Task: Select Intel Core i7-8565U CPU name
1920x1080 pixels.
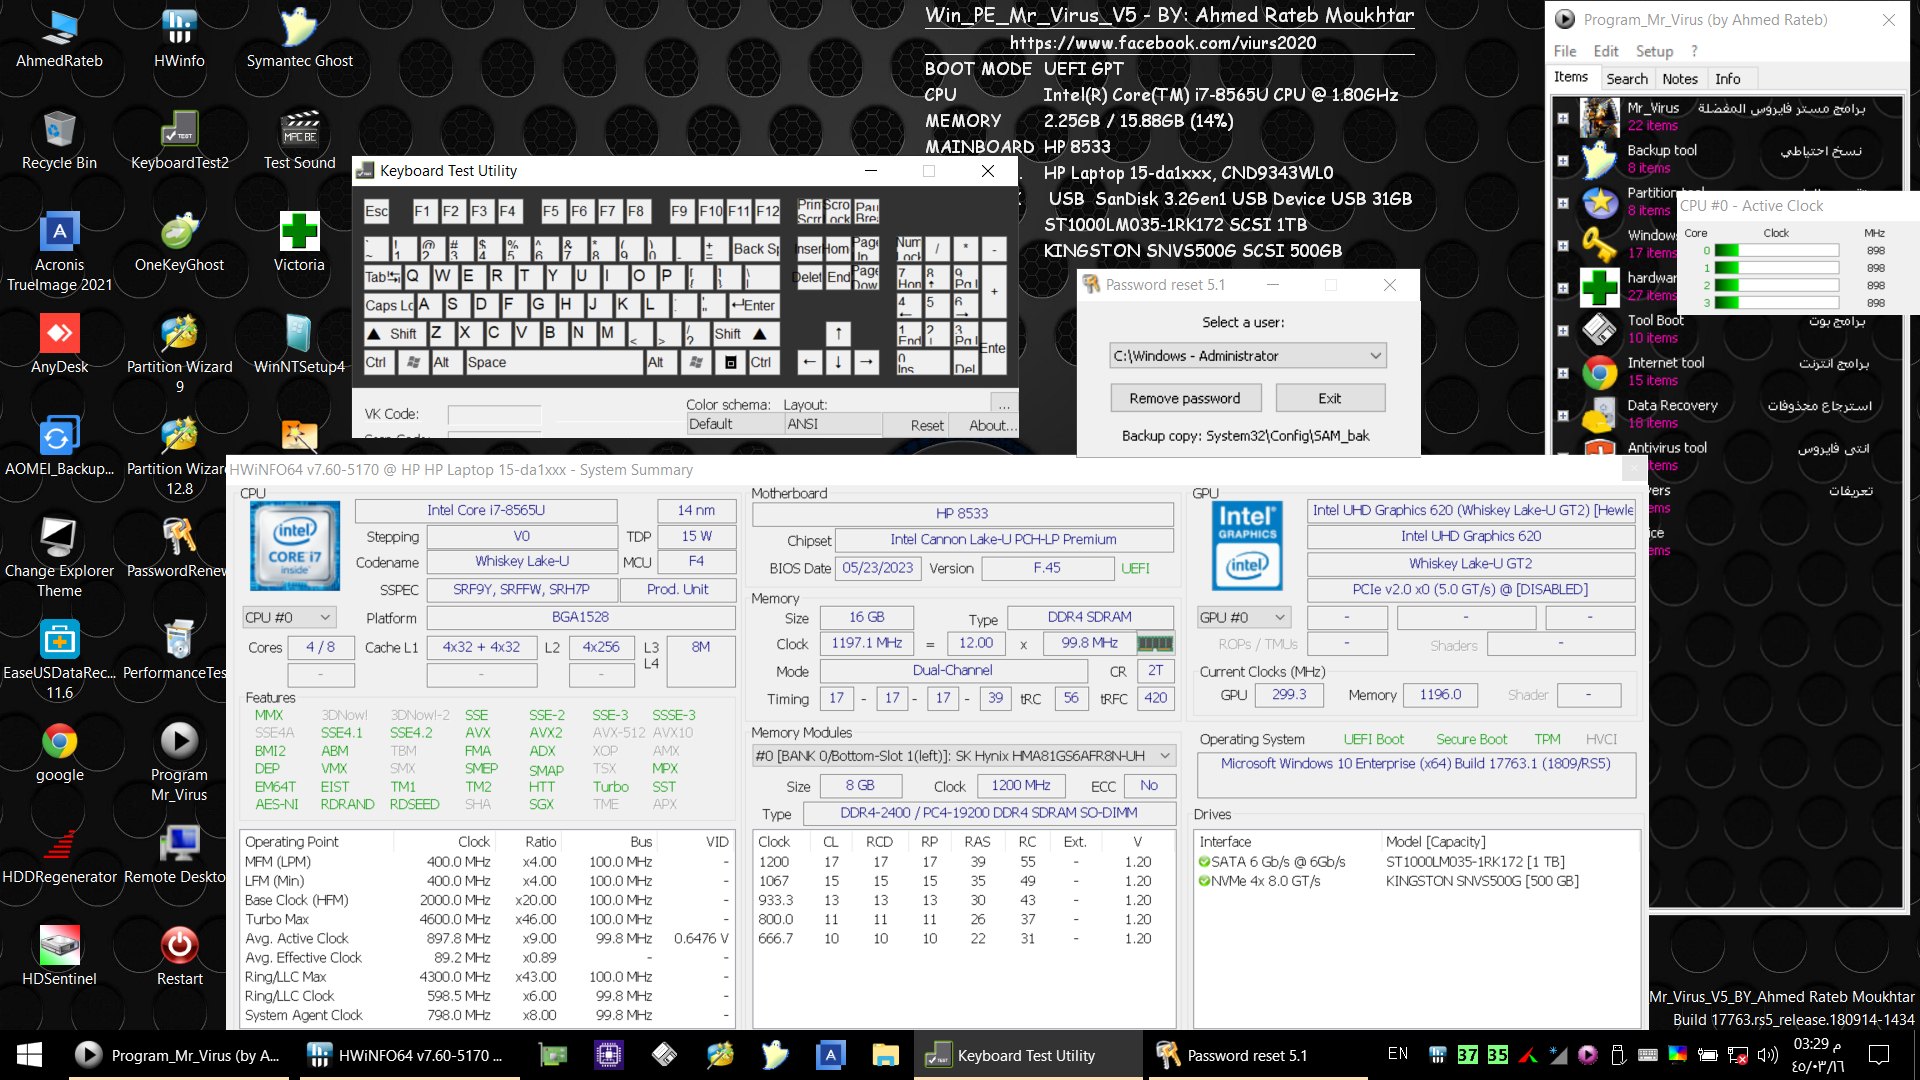Action: pos(486,510)
